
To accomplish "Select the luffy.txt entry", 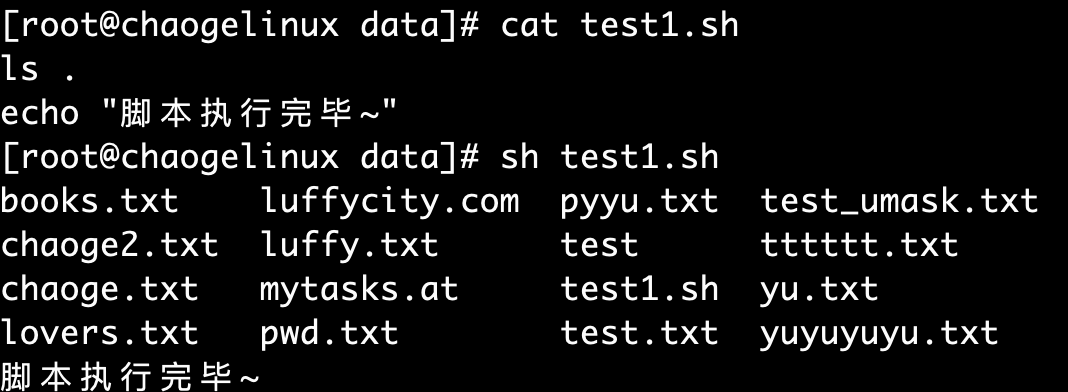I will click(x=349, y=246).
